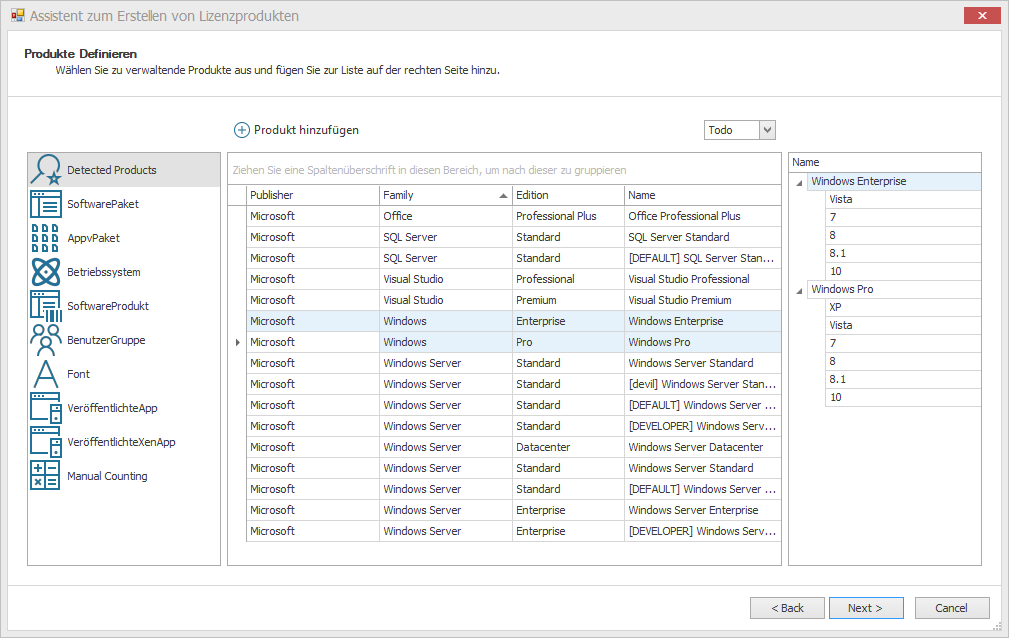Image resolution: width=1009 pixels, height=638 pixels.
Task: Select the Windows Server Datacenter row
Action: 514,447
